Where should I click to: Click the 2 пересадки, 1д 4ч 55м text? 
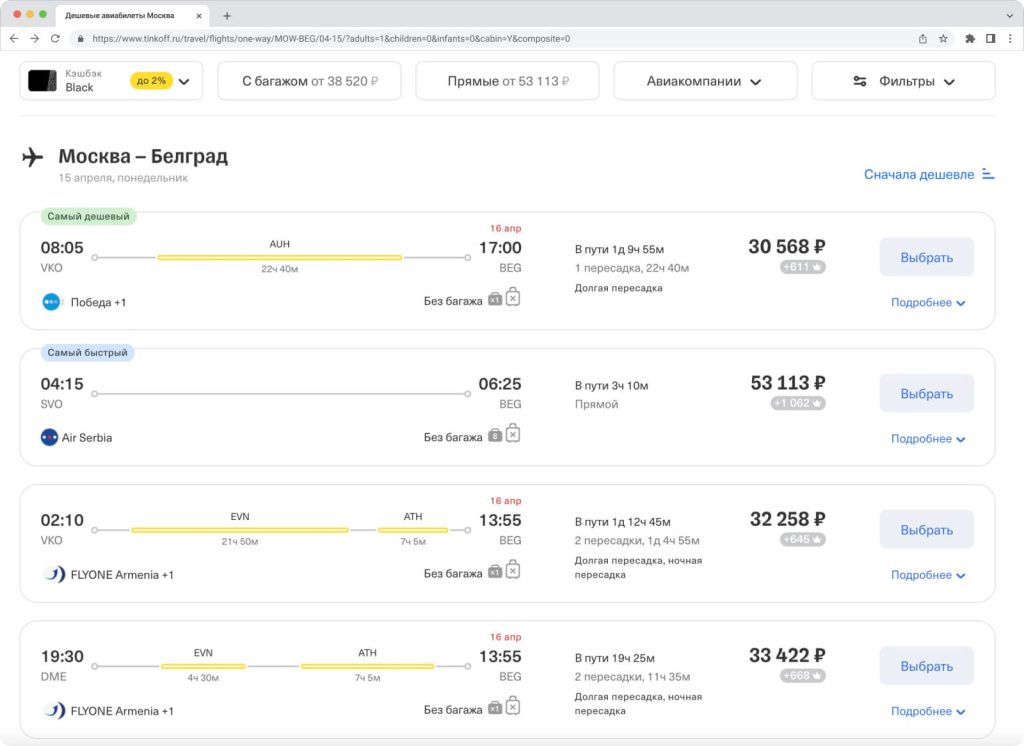(x=637, y=541)
